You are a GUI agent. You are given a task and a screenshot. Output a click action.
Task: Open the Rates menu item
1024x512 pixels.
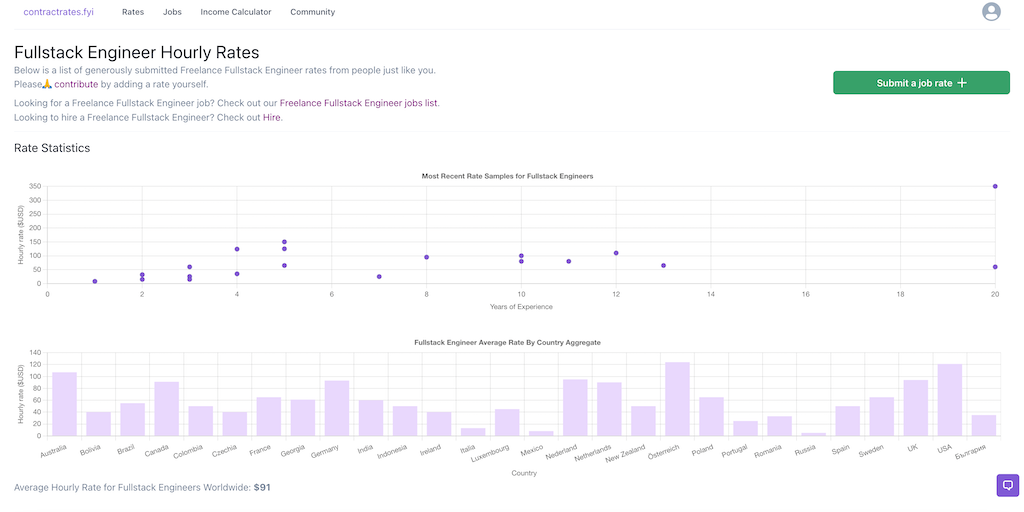coord(132,12)
